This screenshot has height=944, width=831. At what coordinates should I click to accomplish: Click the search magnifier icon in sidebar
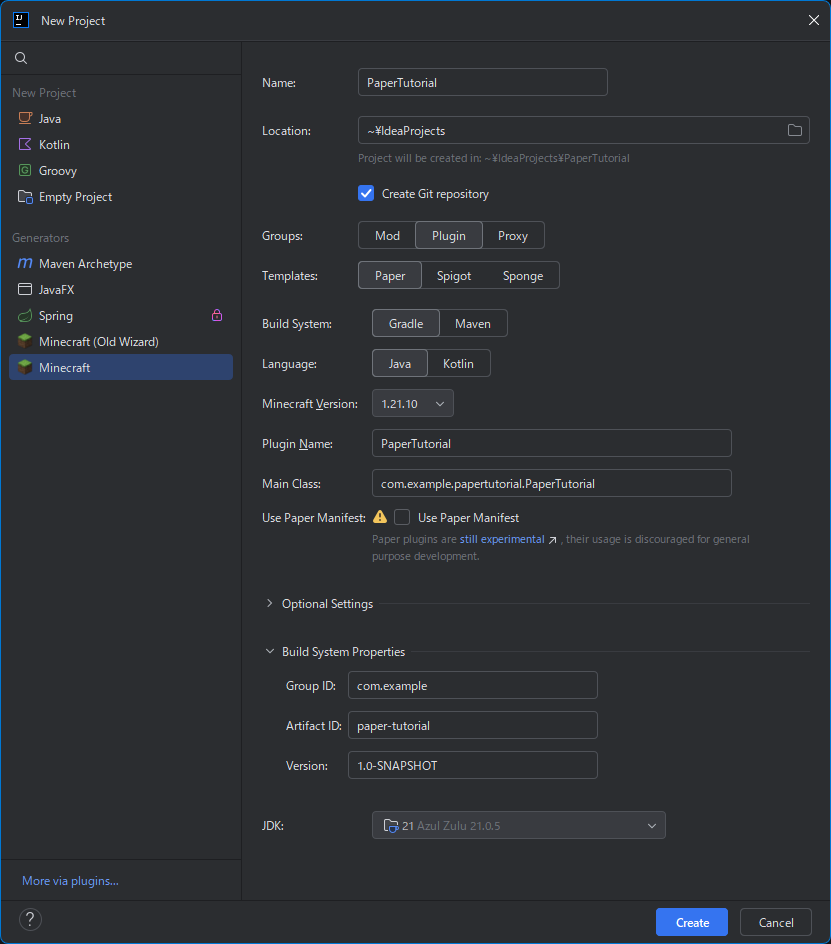tap(21, 58)
